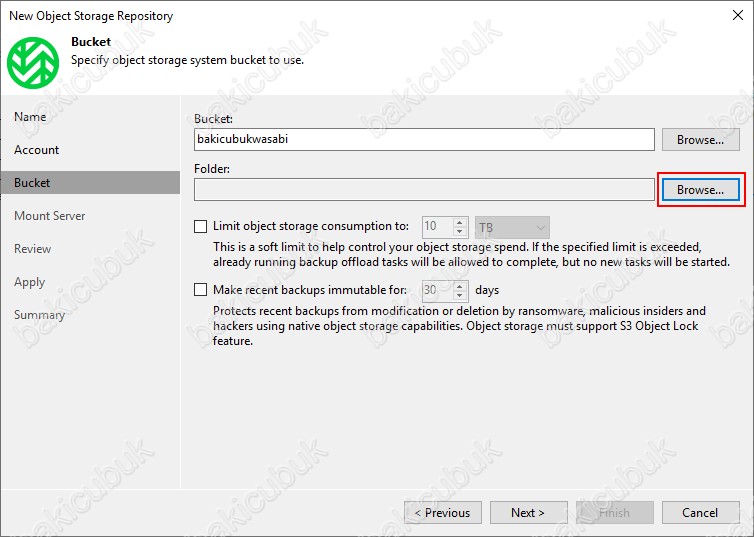
Task: Click the 'Limit object storage consumption to:' label
Action: (311, 226)
